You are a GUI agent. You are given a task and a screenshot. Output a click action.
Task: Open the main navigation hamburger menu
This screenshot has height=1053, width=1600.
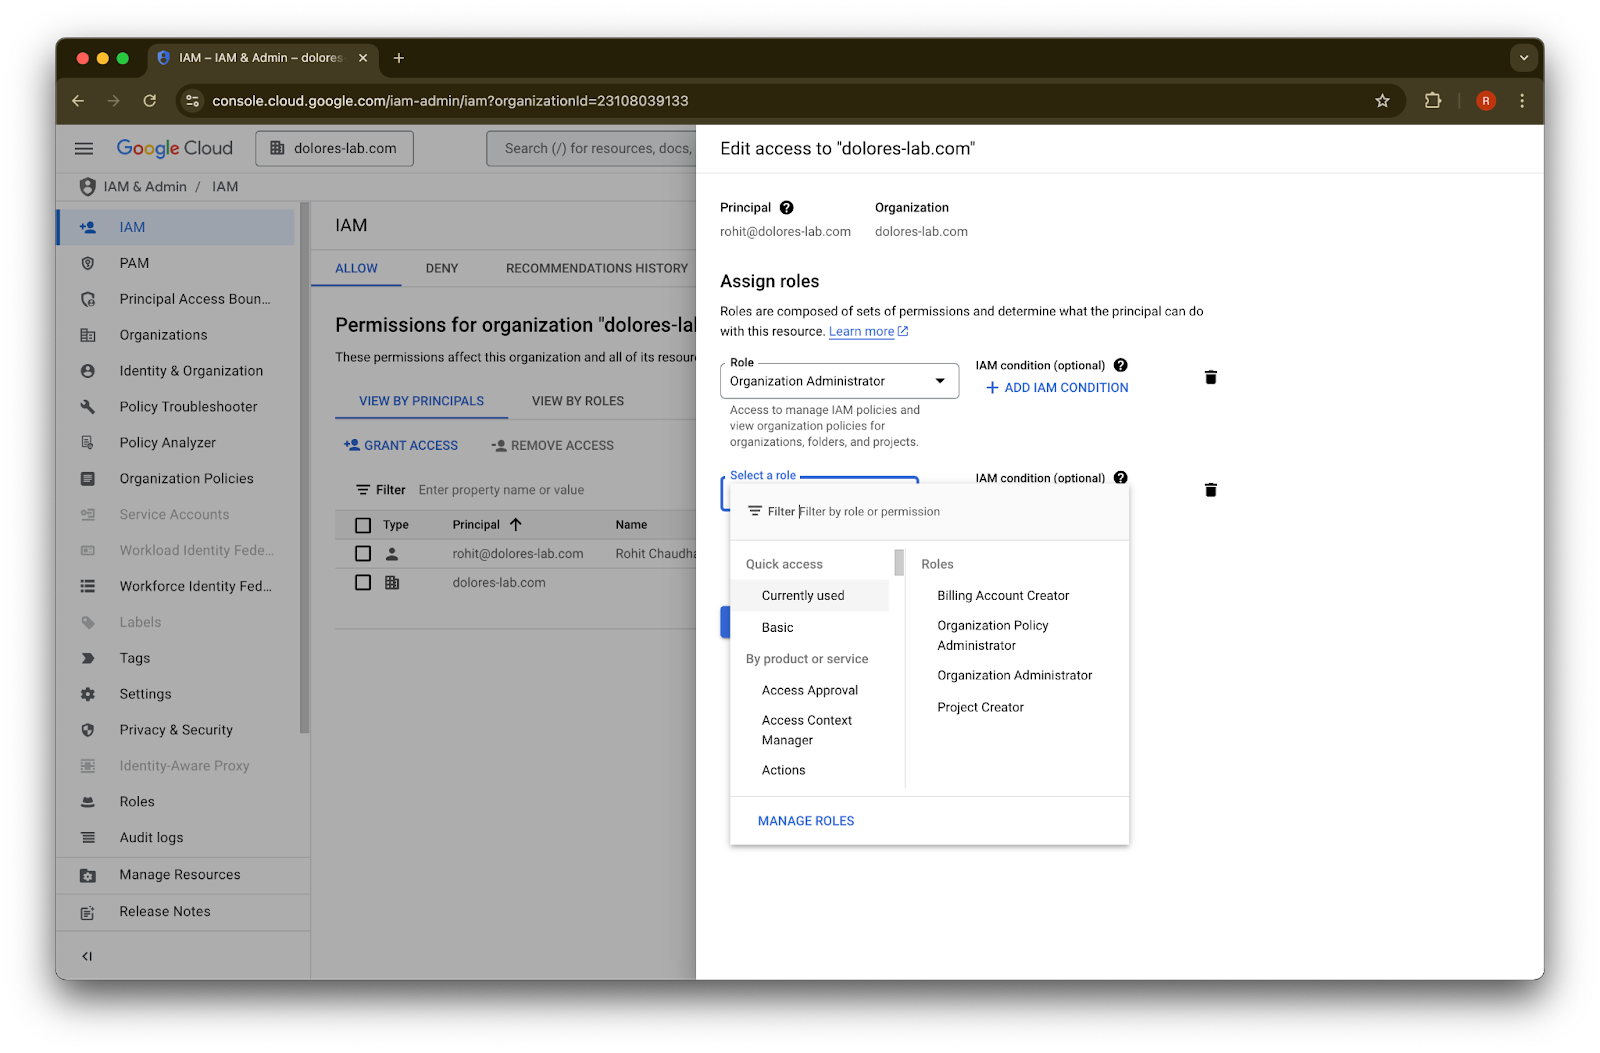pyautogui.click(x=84, y=148)
